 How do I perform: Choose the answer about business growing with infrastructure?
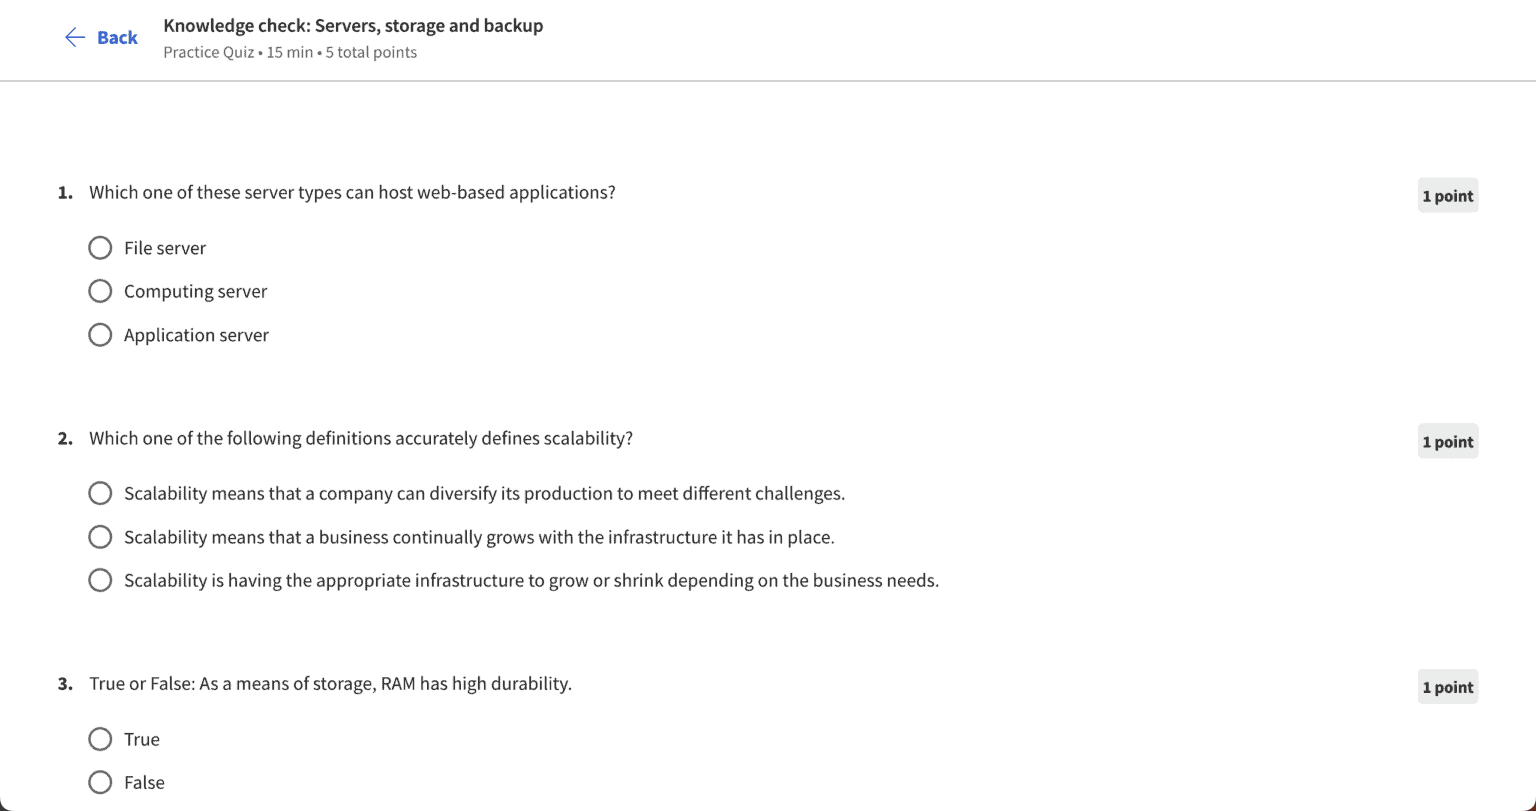click(x=100, y=536)
